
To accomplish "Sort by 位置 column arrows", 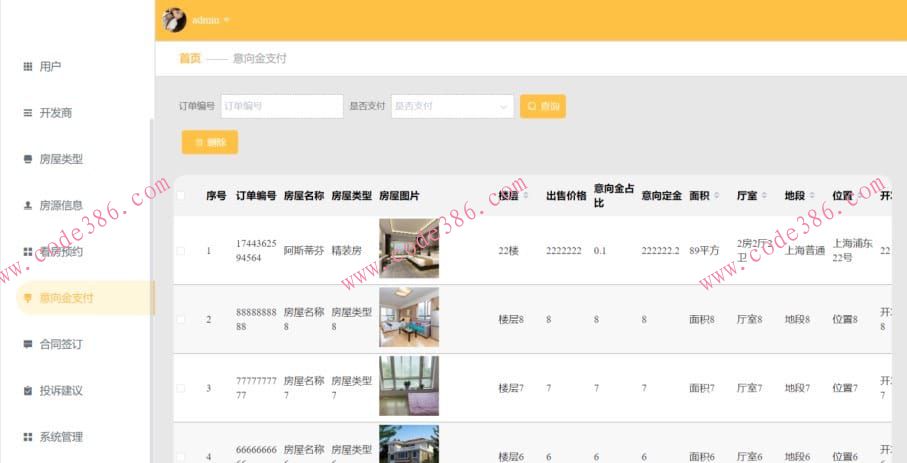I will pyautogui.click(x=860, y=196).
